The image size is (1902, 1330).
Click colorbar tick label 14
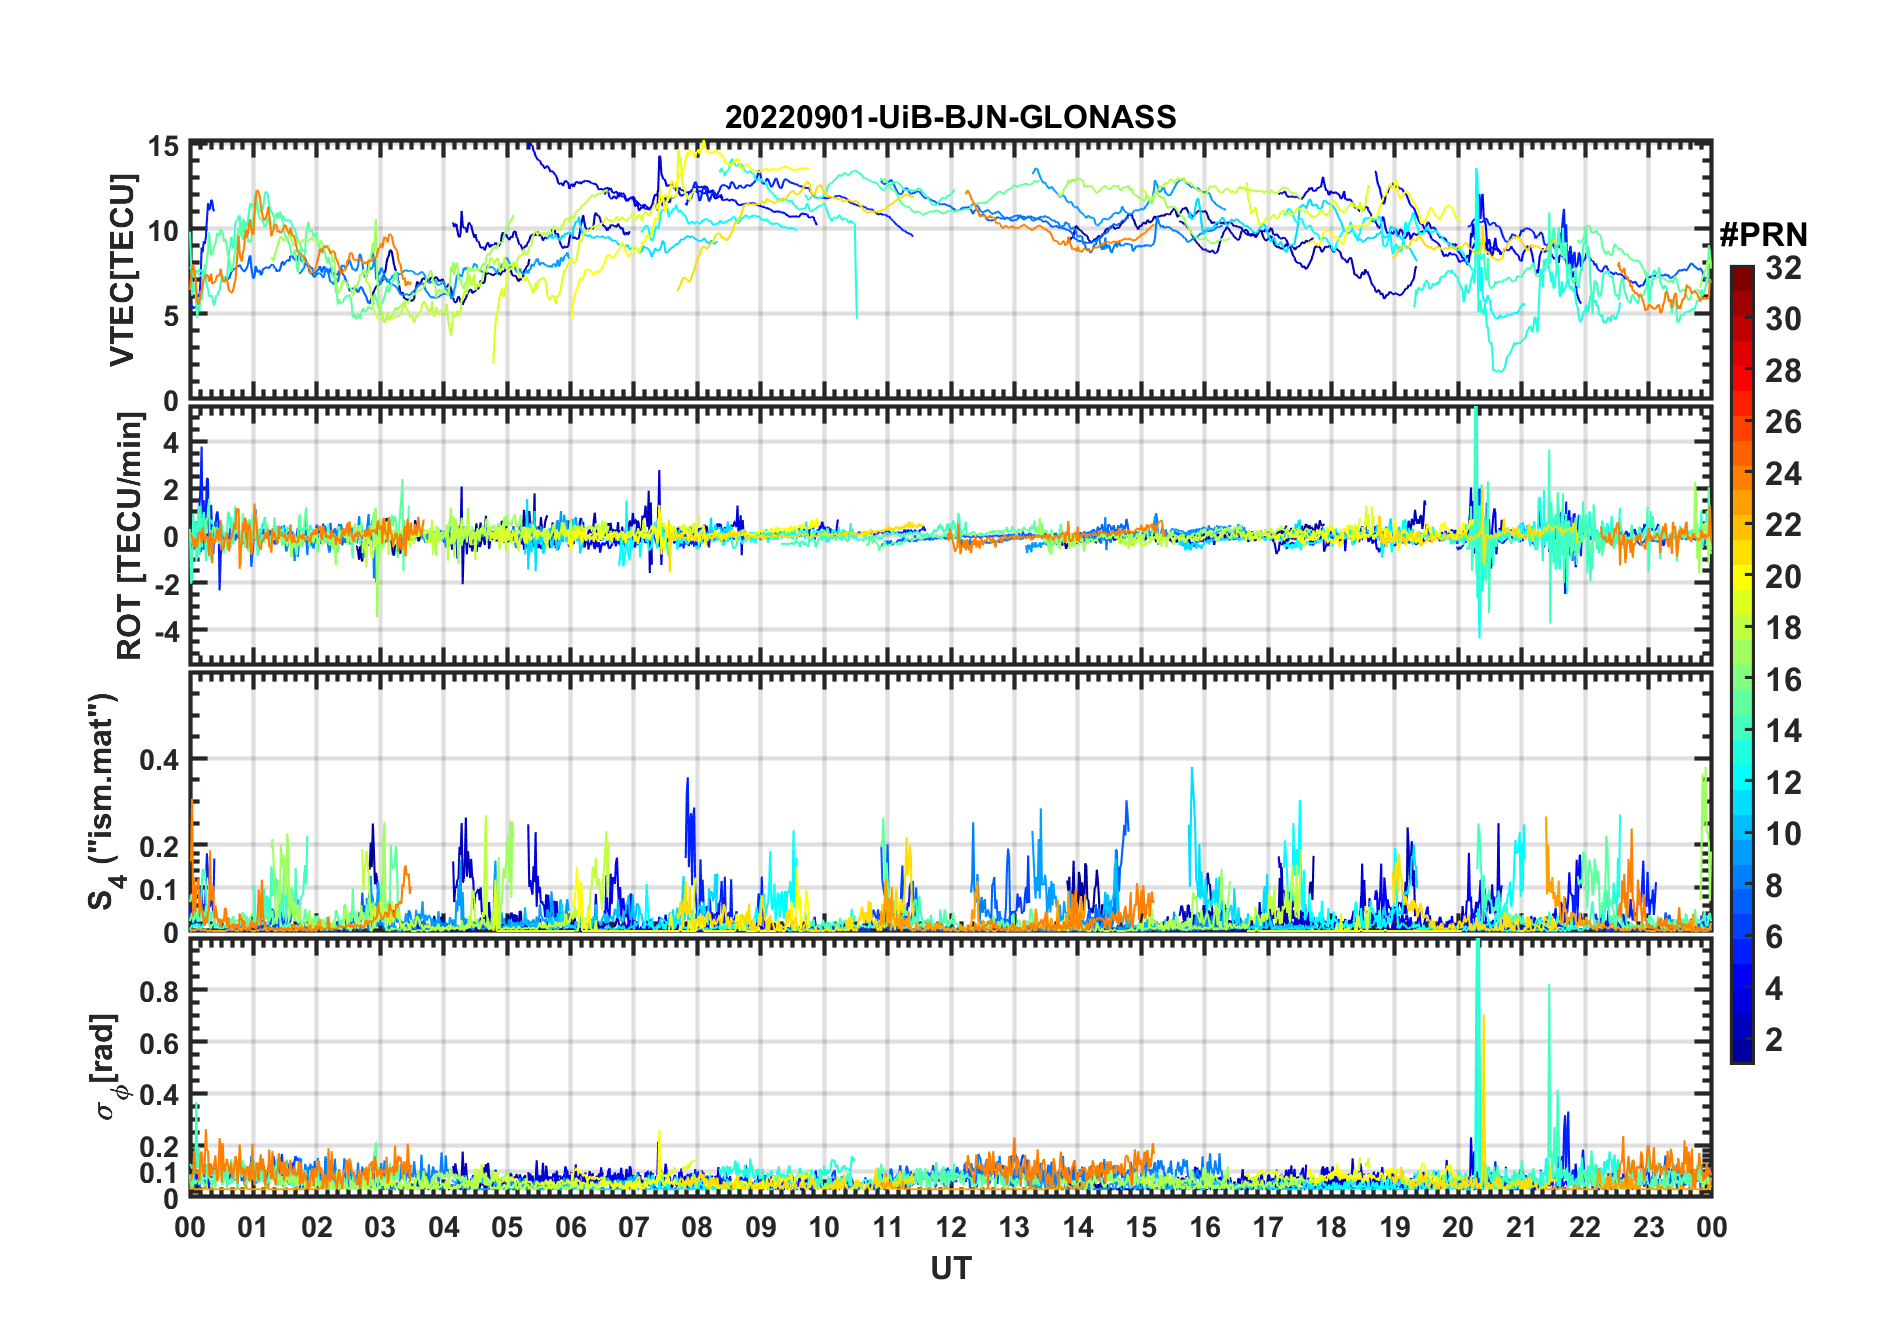click(x=1783, y=731)
